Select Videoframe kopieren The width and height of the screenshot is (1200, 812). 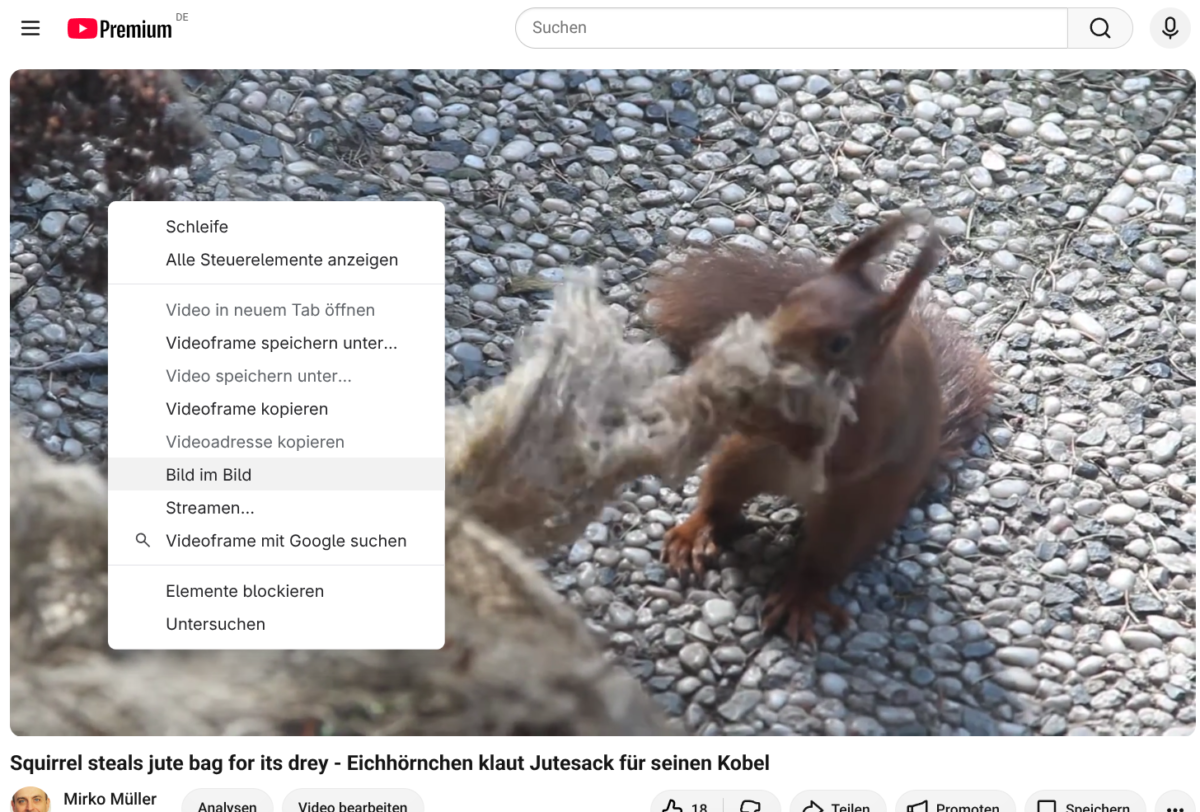tap(276, 409)
